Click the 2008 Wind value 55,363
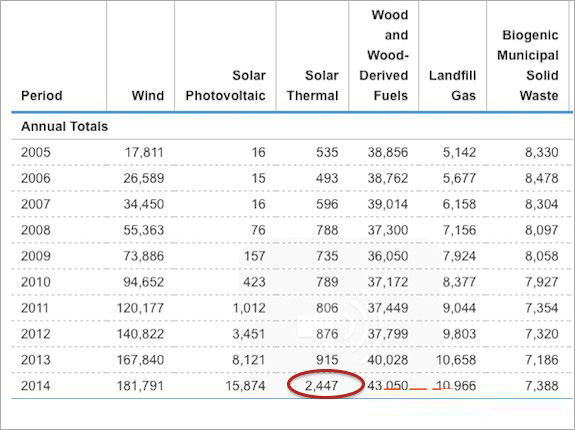 [x=144, y=230]
